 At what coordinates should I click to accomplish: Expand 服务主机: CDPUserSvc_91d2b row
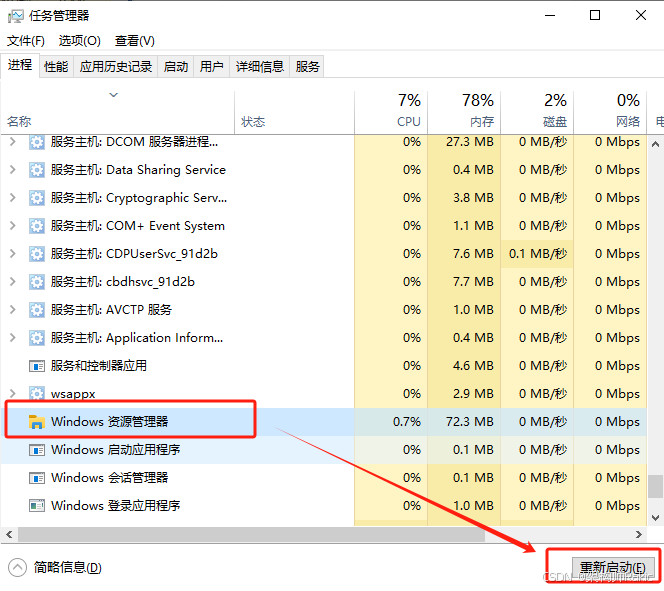tap(13, 254)
